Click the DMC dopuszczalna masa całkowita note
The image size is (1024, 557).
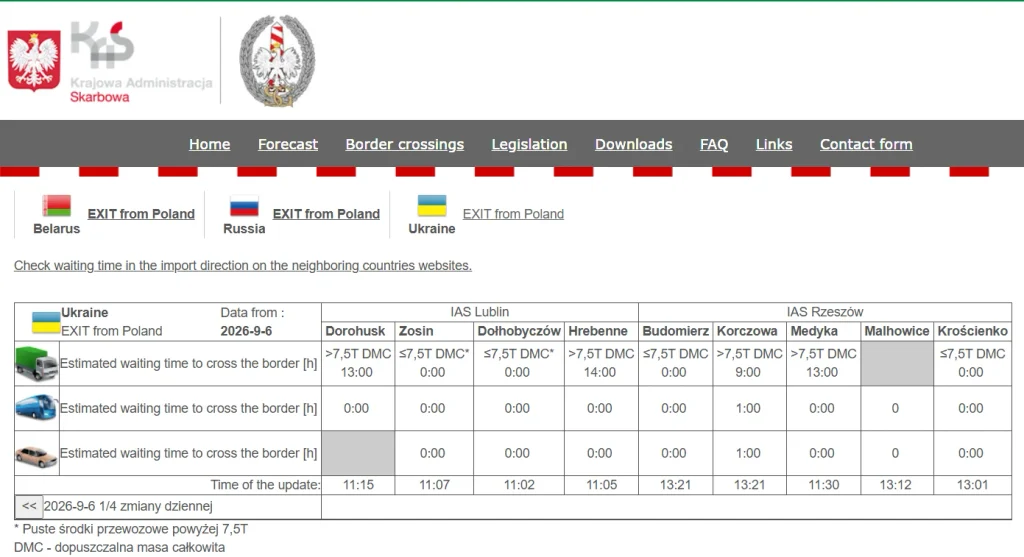tap(120, 547)
